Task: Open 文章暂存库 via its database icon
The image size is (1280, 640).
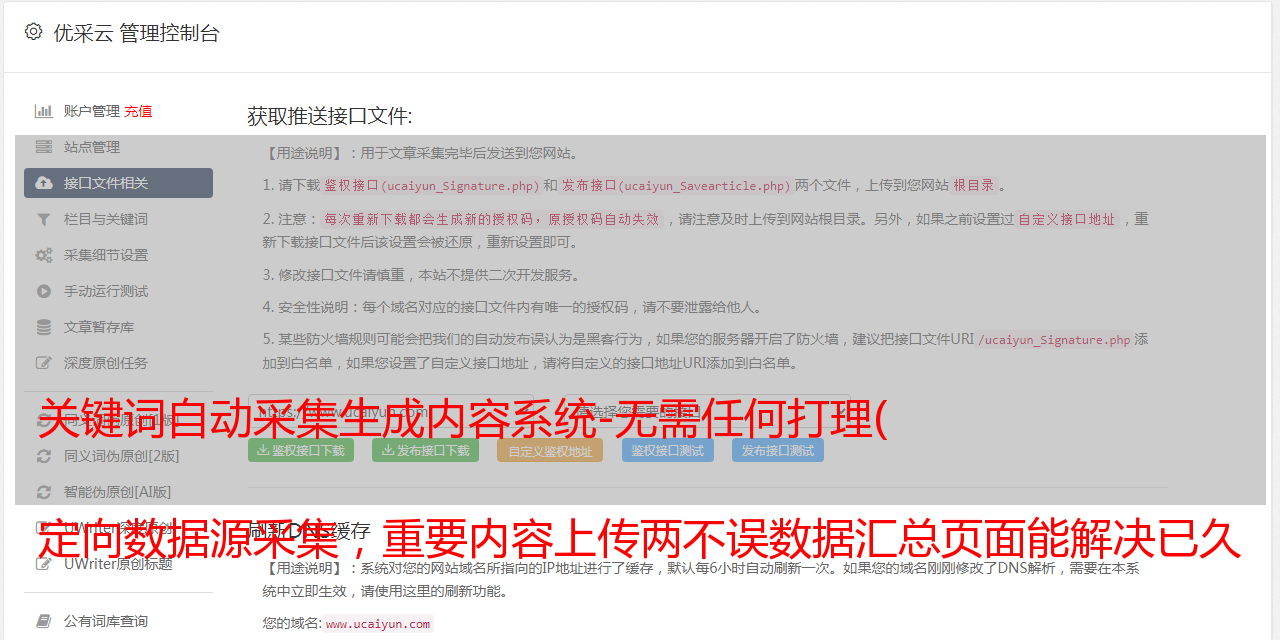Action: coord(44,327)
